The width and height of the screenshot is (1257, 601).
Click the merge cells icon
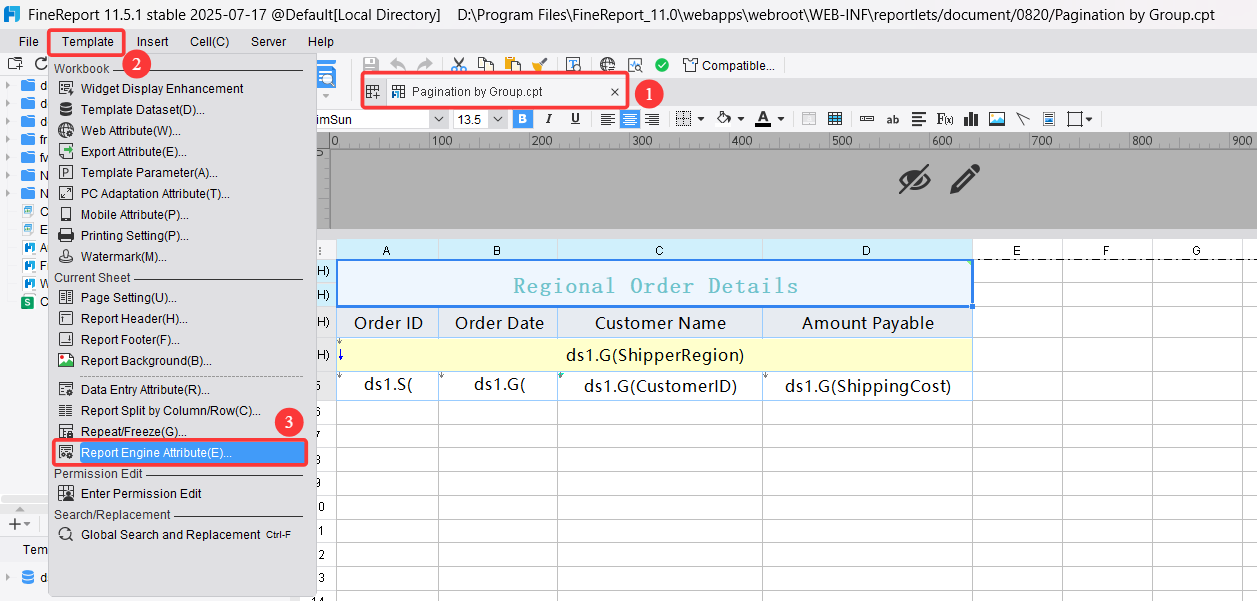click(x=809, y=119)
